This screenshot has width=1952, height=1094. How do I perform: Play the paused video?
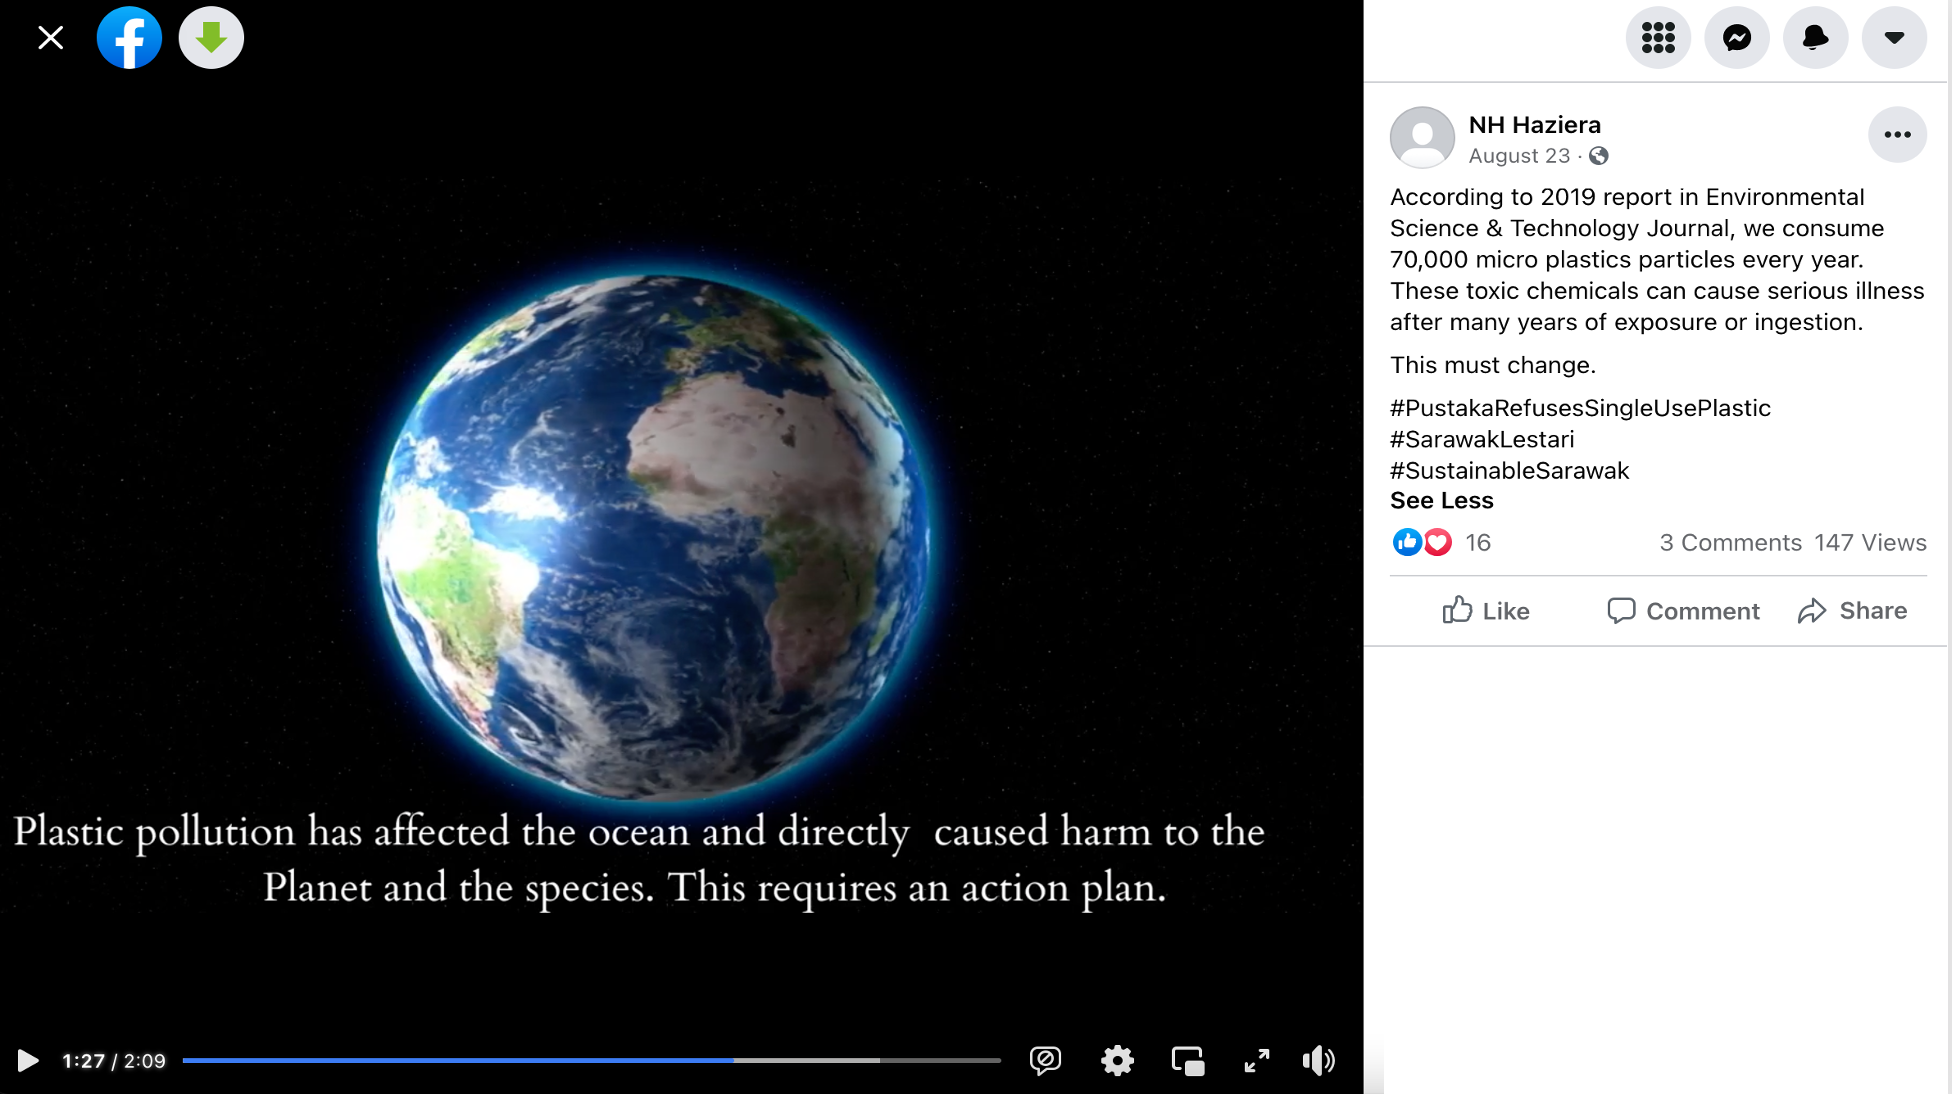pyautogui.click(x=28, y=1061)
